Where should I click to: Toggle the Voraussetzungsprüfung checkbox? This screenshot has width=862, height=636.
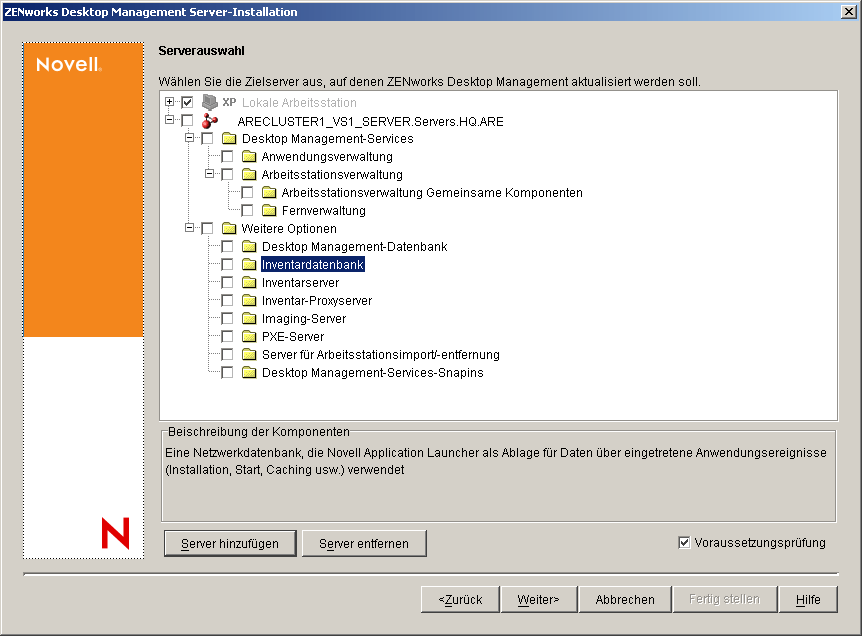click(684, 543)
